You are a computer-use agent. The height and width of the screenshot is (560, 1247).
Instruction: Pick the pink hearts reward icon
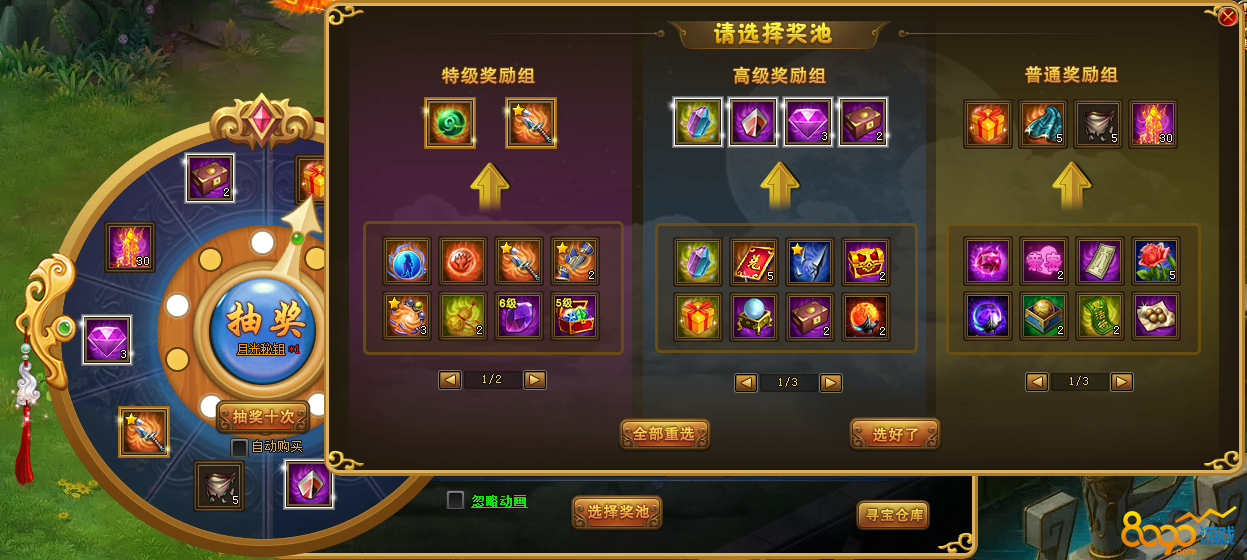click(1044, 261)
